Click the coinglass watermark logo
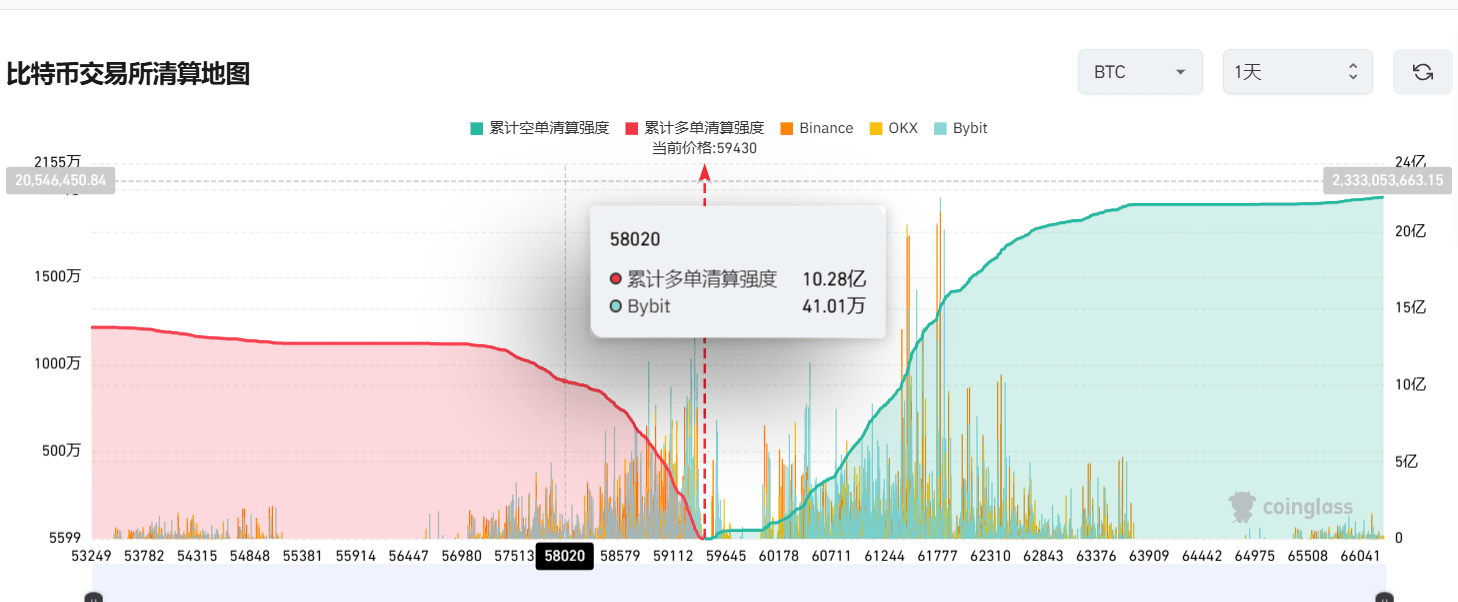This screenshot has width=1458, height=602. point(1291,507)
